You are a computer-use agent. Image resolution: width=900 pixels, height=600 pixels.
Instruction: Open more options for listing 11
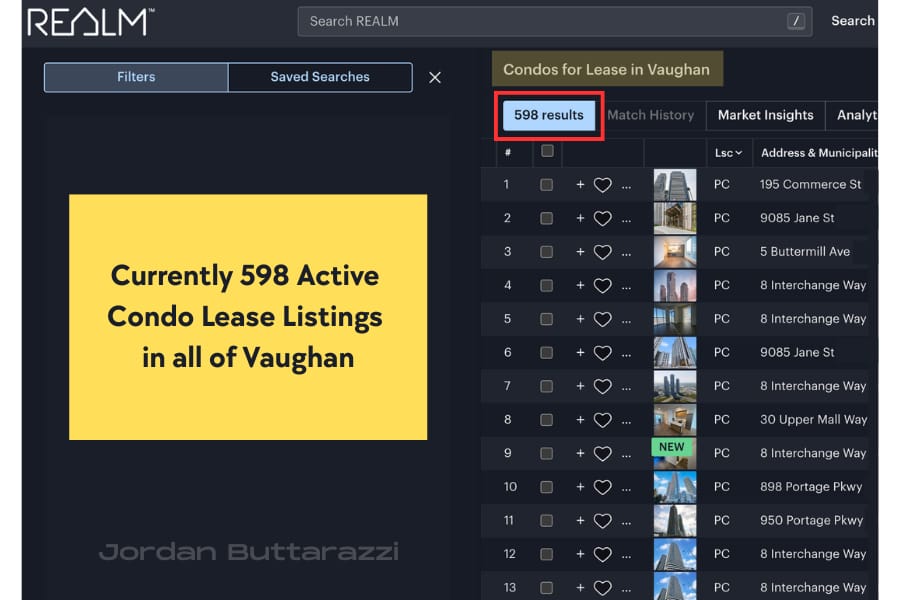click(x=626, y=522)
